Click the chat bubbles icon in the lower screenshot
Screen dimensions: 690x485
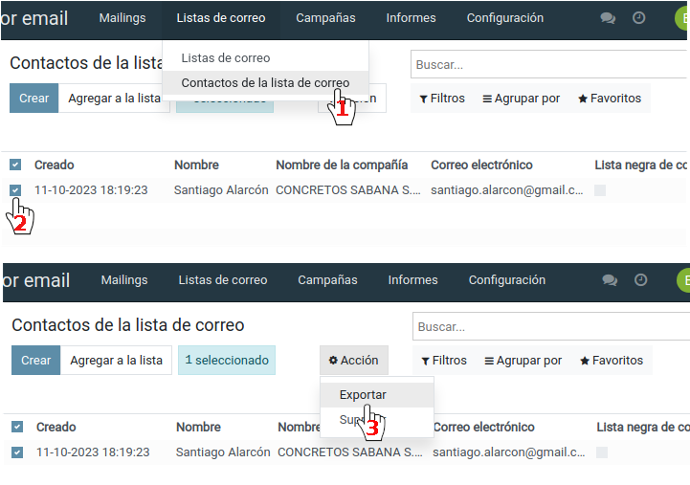coord(610,281)
